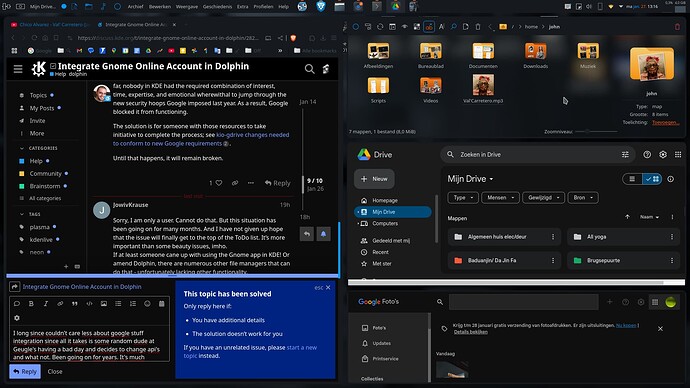The height and width of the screenshot is (388, 690).
Task: Open Drive advanced search filter options icon
Action: coord(625,154)
